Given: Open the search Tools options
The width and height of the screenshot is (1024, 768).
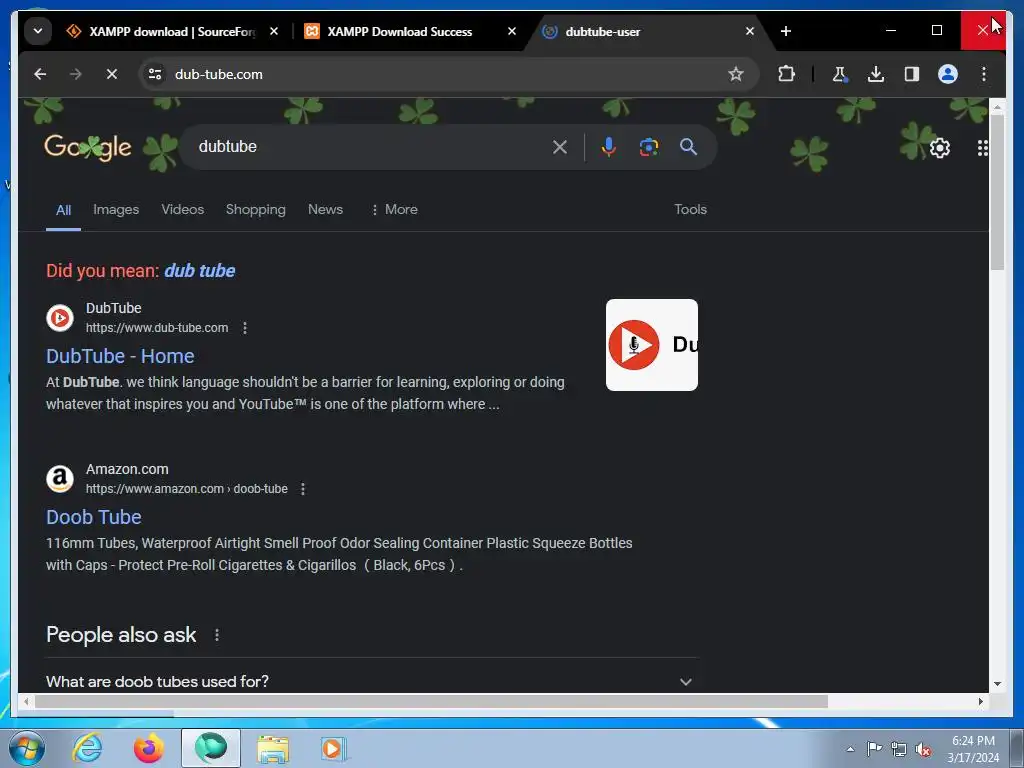Looking at the screenshot, I should [x=690, y=210].
